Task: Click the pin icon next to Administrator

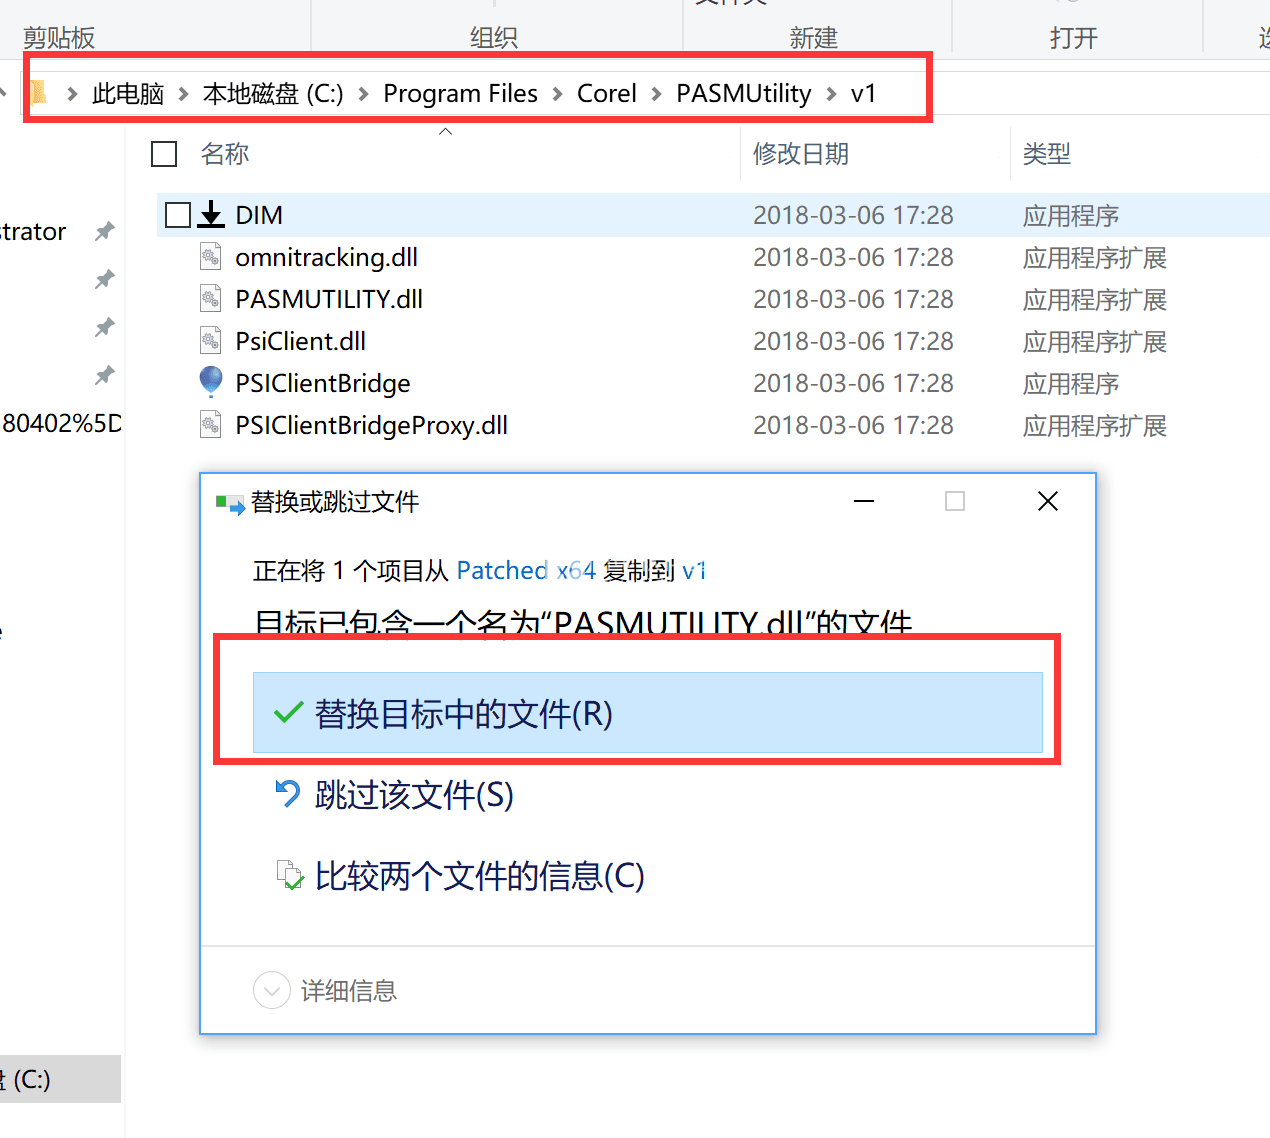Action: (x=103, y=231)
